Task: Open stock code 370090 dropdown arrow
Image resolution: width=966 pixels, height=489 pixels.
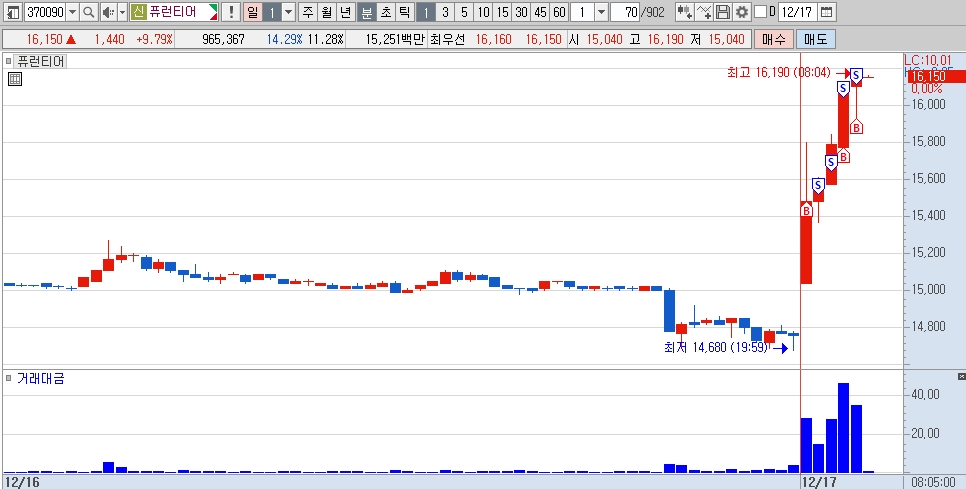Action: [72, 12]
